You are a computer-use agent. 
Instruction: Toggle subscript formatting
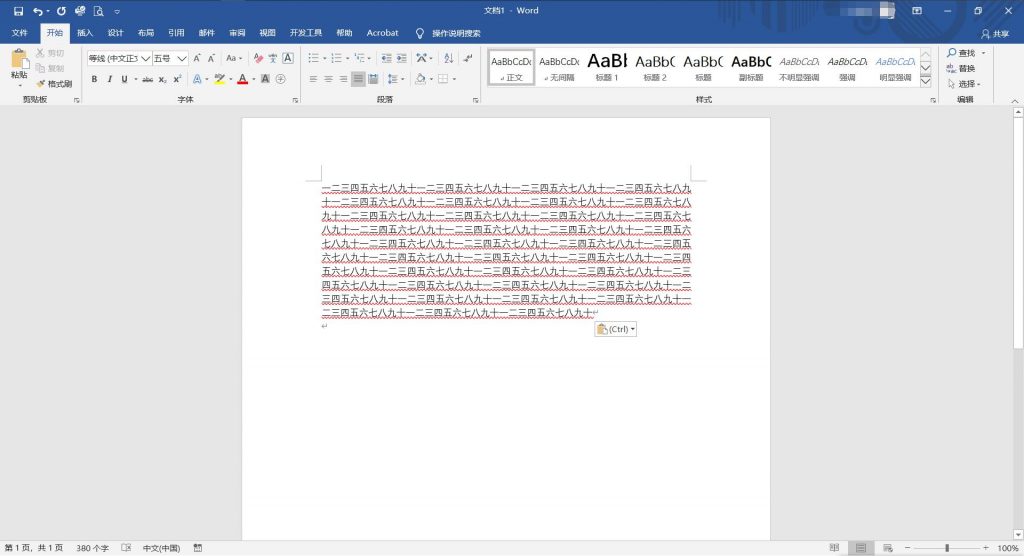(163, 79)
